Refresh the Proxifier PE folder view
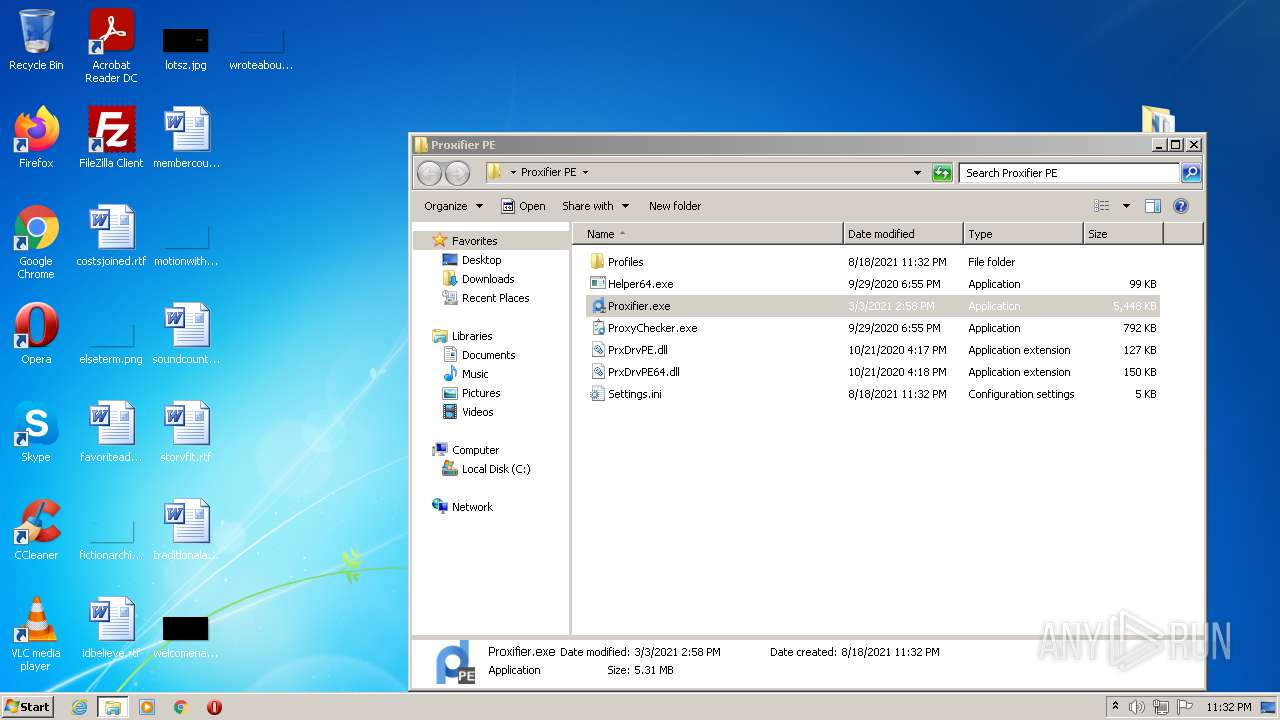The width and height of the screenshot is (1280, 720). tap(942, 173)
